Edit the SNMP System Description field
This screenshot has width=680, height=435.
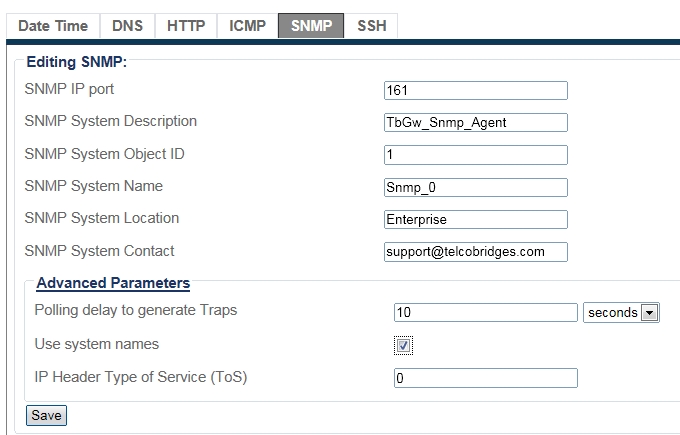pos(475,123)
